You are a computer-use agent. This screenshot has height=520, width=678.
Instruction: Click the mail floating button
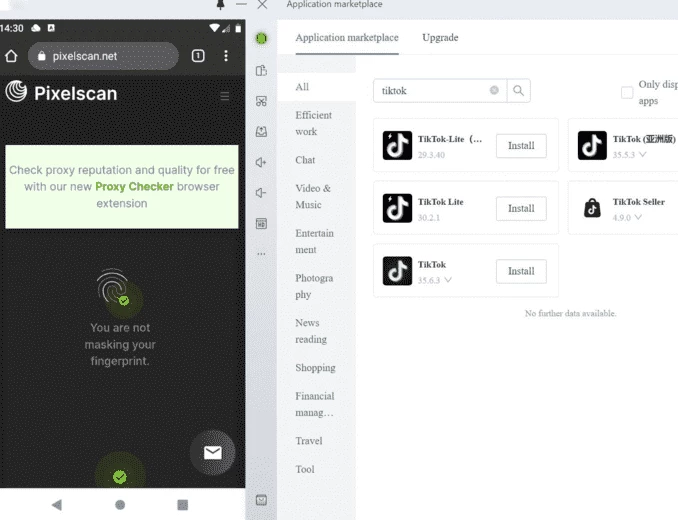212,453
